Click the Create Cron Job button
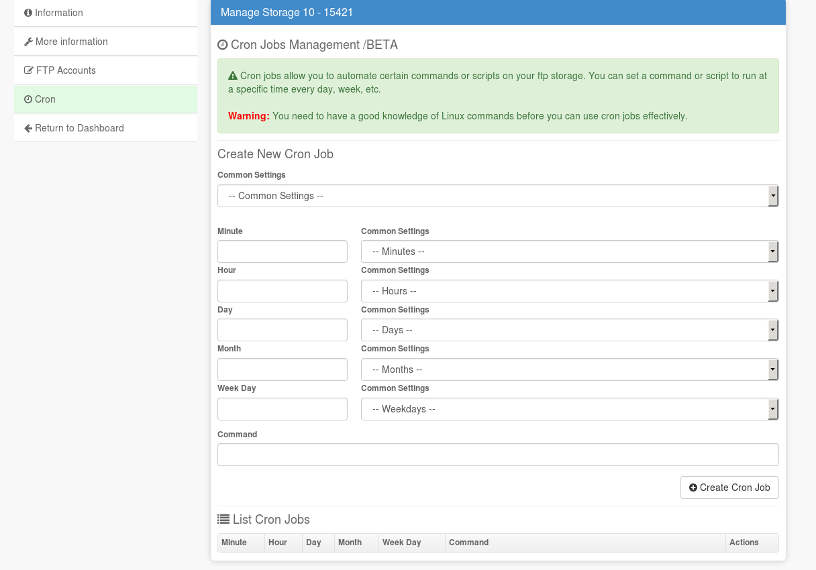816x570 pixels. coord(729,488)
